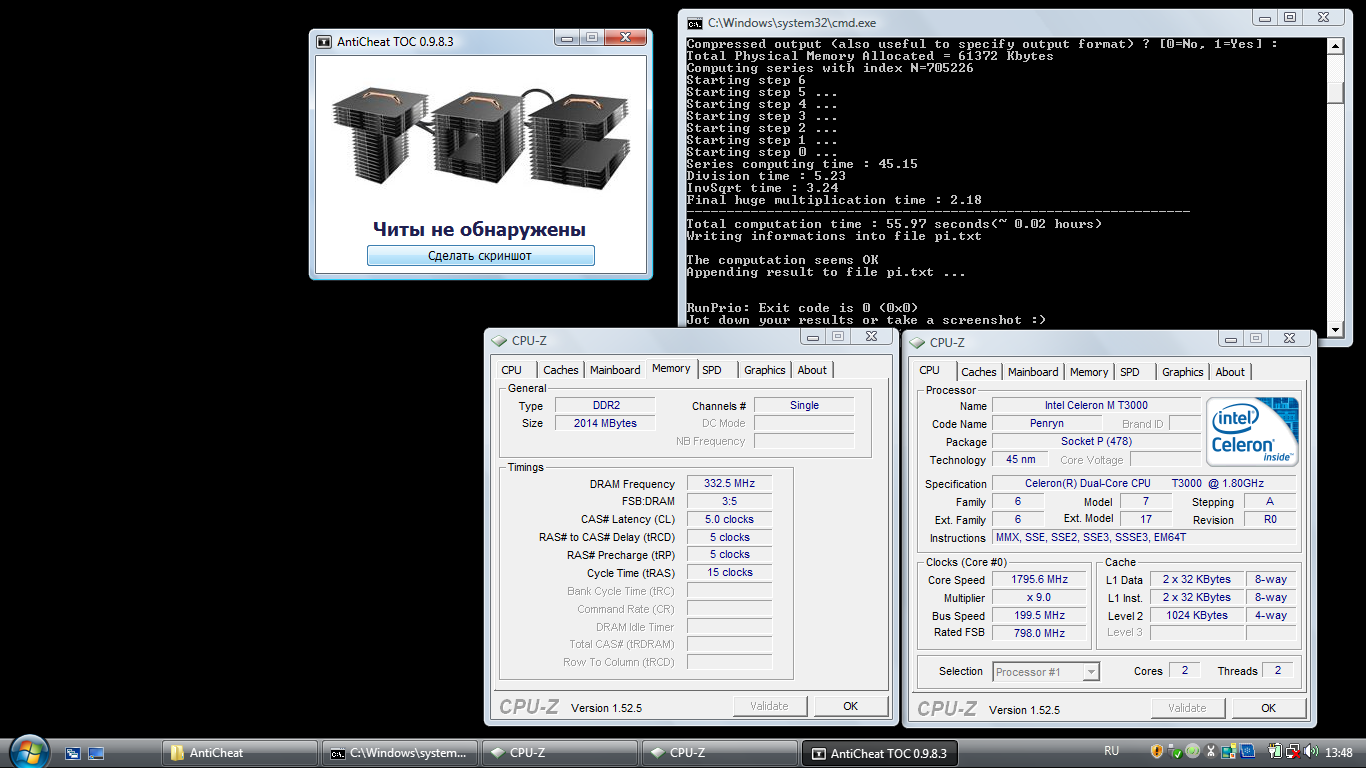
Task: Activate the second CPU-Z taskbar button
Action: (720, 753)
